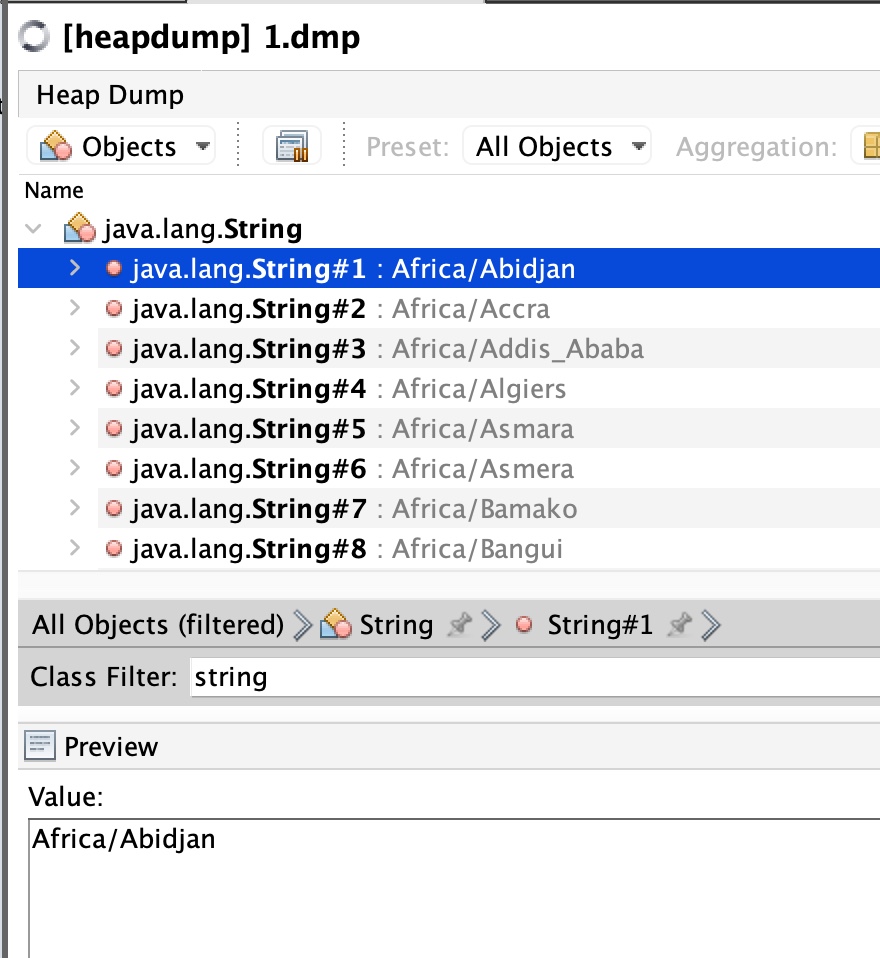
Task: Click the String breadcrumb link
Action: coord(395,626)
